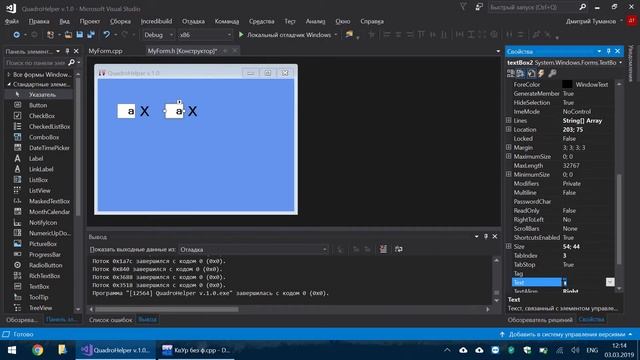Open the Проект menu
Screen dimensions: 640x360
point(90,21)
